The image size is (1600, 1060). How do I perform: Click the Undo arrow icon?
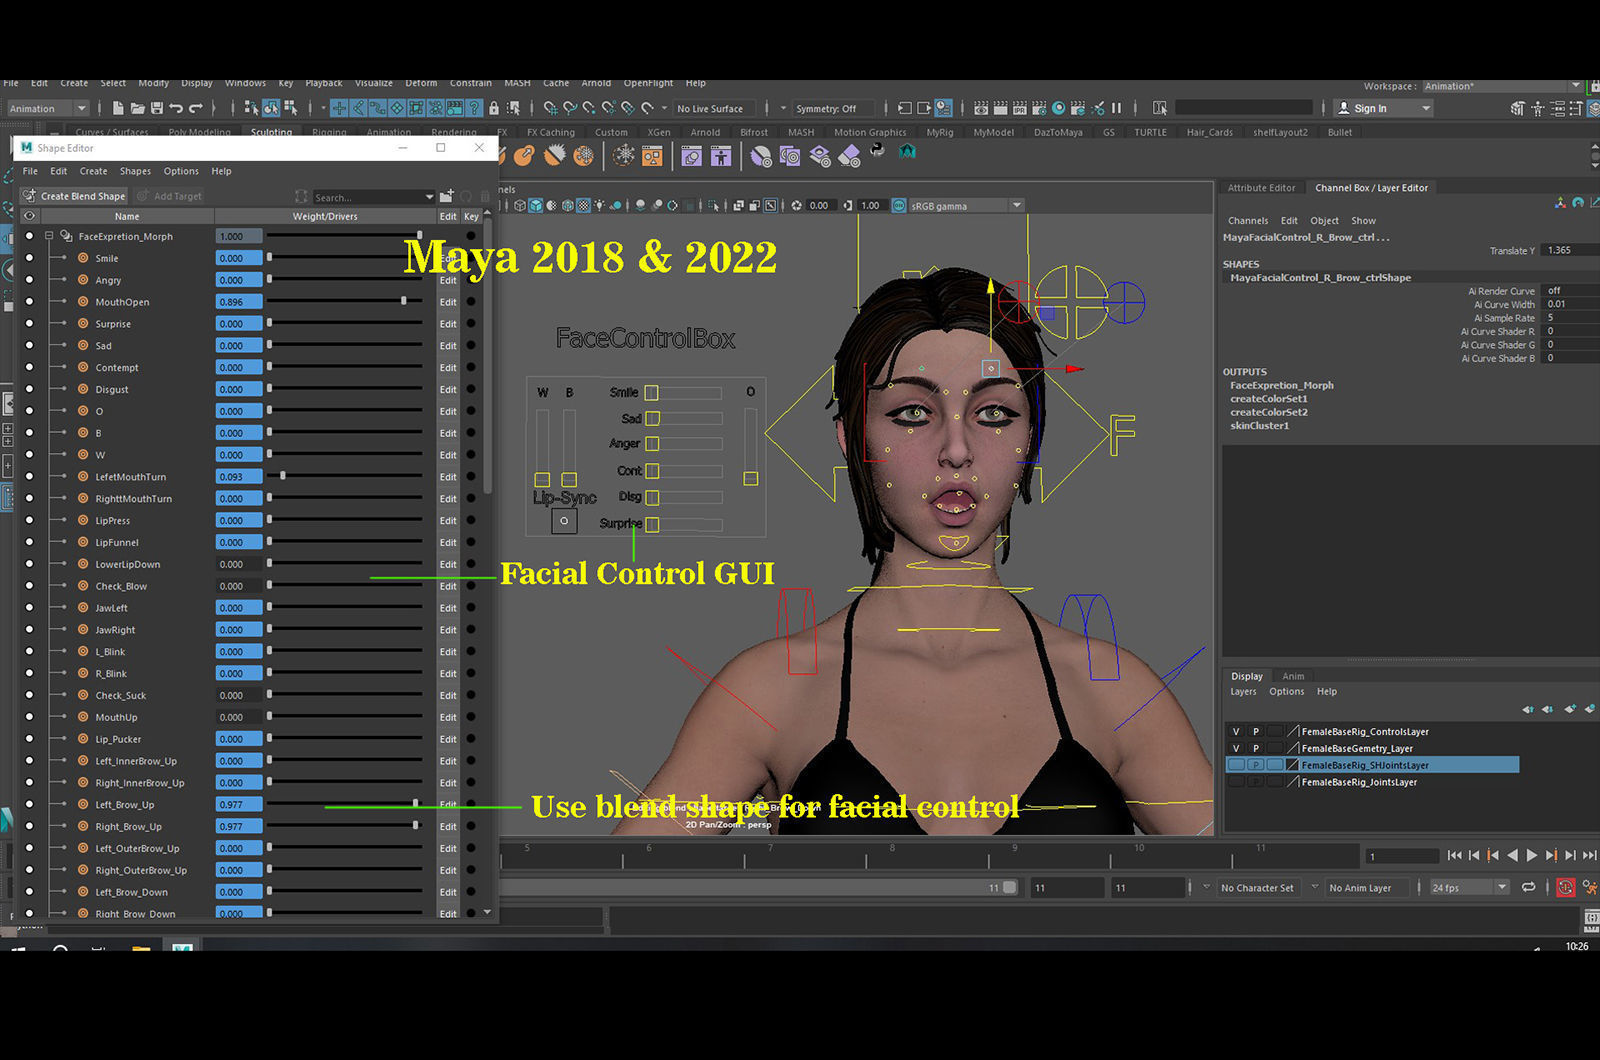pyautogui.click(x=176, y=108)
